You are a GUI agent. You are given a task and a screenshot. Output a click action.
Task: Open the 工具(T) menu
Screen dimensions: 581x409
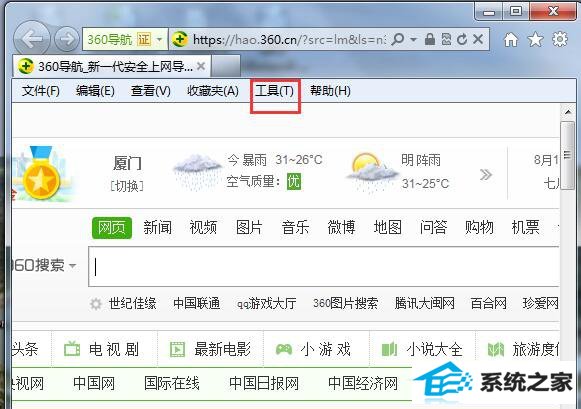tap(275, 91)
